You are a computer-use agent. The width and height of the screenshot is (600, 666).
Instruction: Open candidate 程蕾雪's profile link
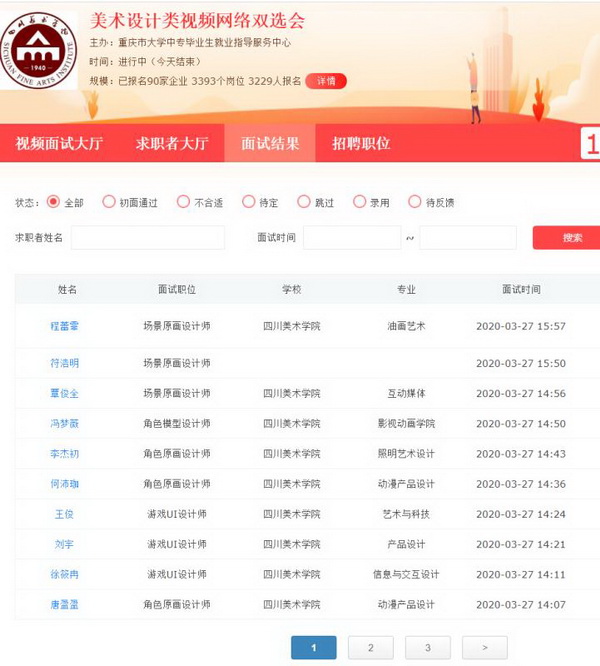(x=65, y=326)
